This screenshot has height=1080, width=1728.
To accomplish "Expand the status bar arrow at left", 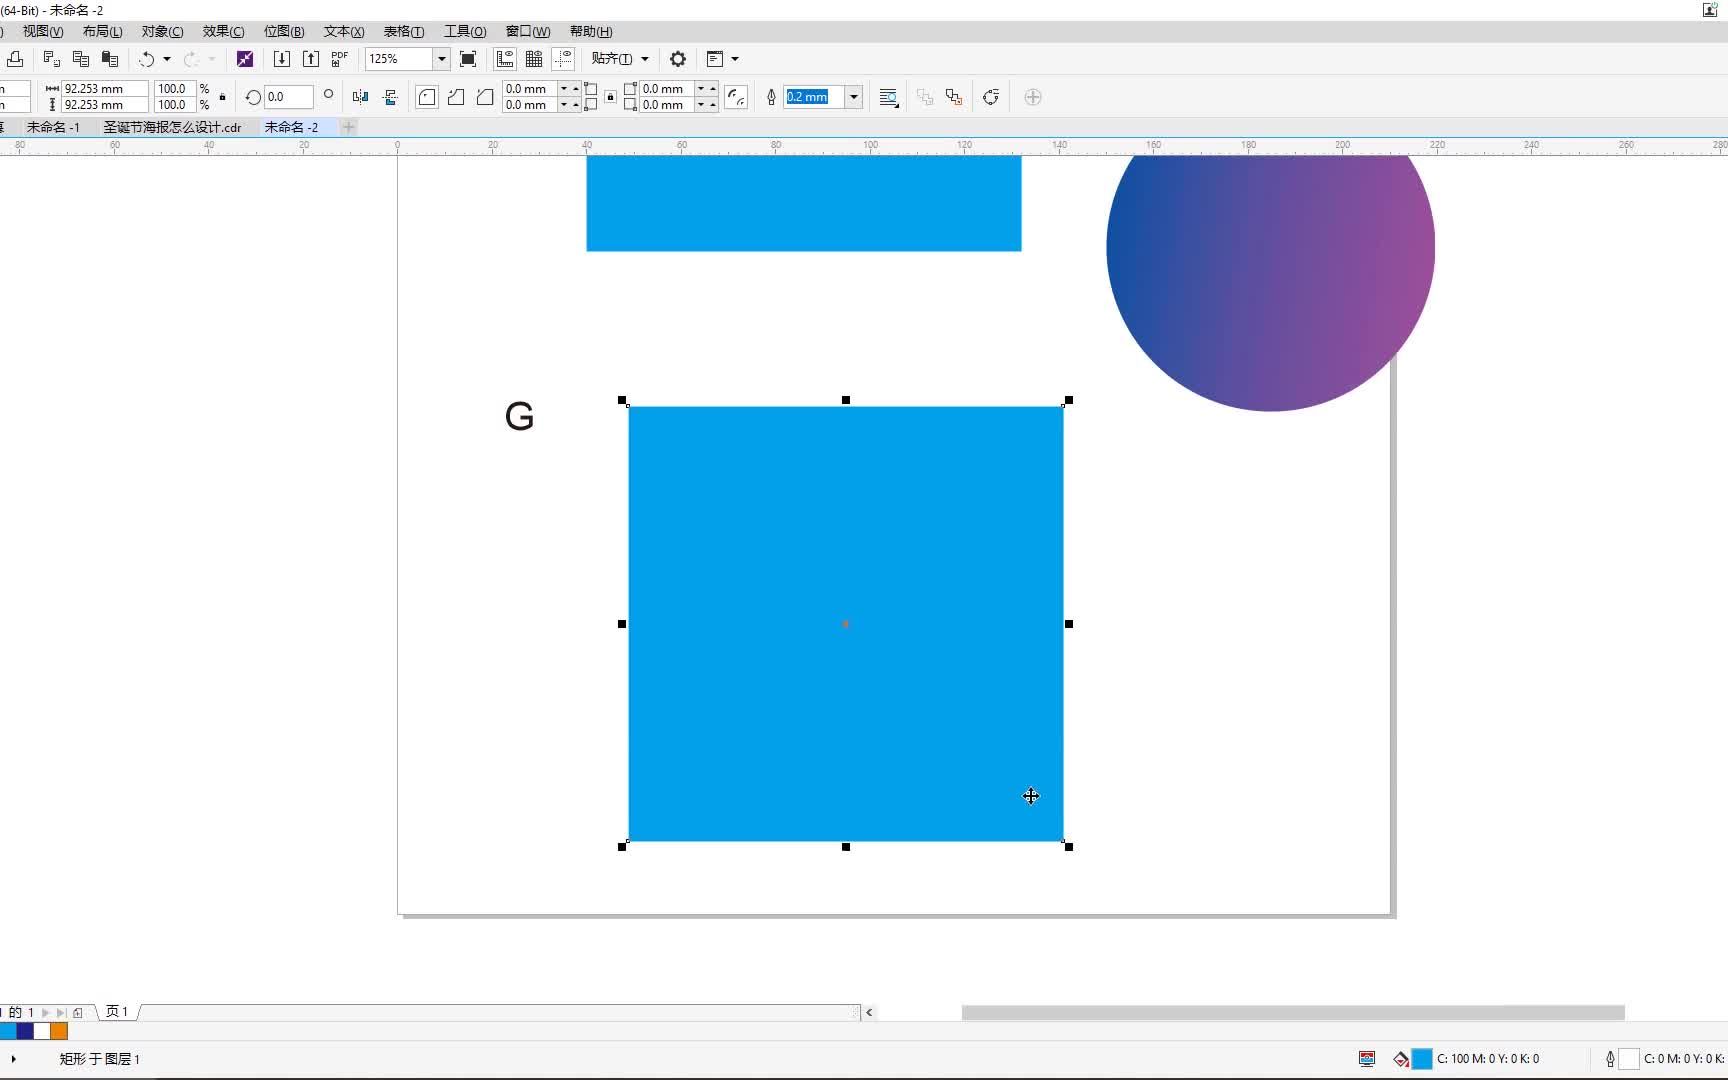I will (13, 1059).
